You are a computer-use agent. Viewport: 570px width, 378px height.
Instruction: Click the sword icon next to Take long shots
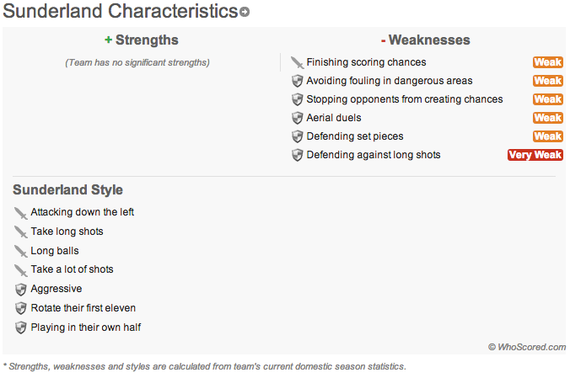coord(21,232)
